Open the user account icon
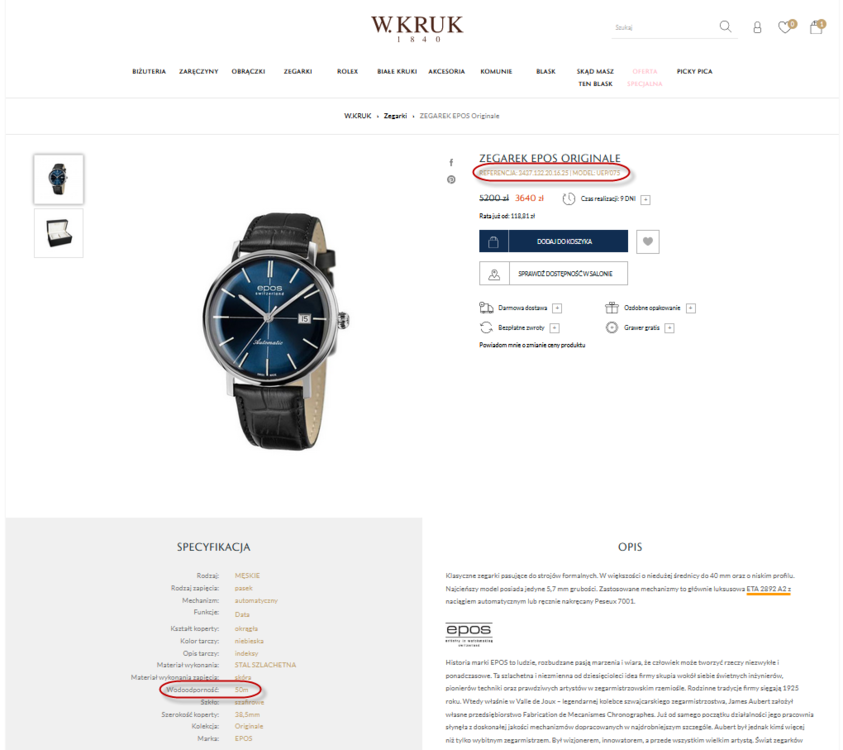Screen dimensions: 843x750 pyautogui.click(x=757, y=27)
